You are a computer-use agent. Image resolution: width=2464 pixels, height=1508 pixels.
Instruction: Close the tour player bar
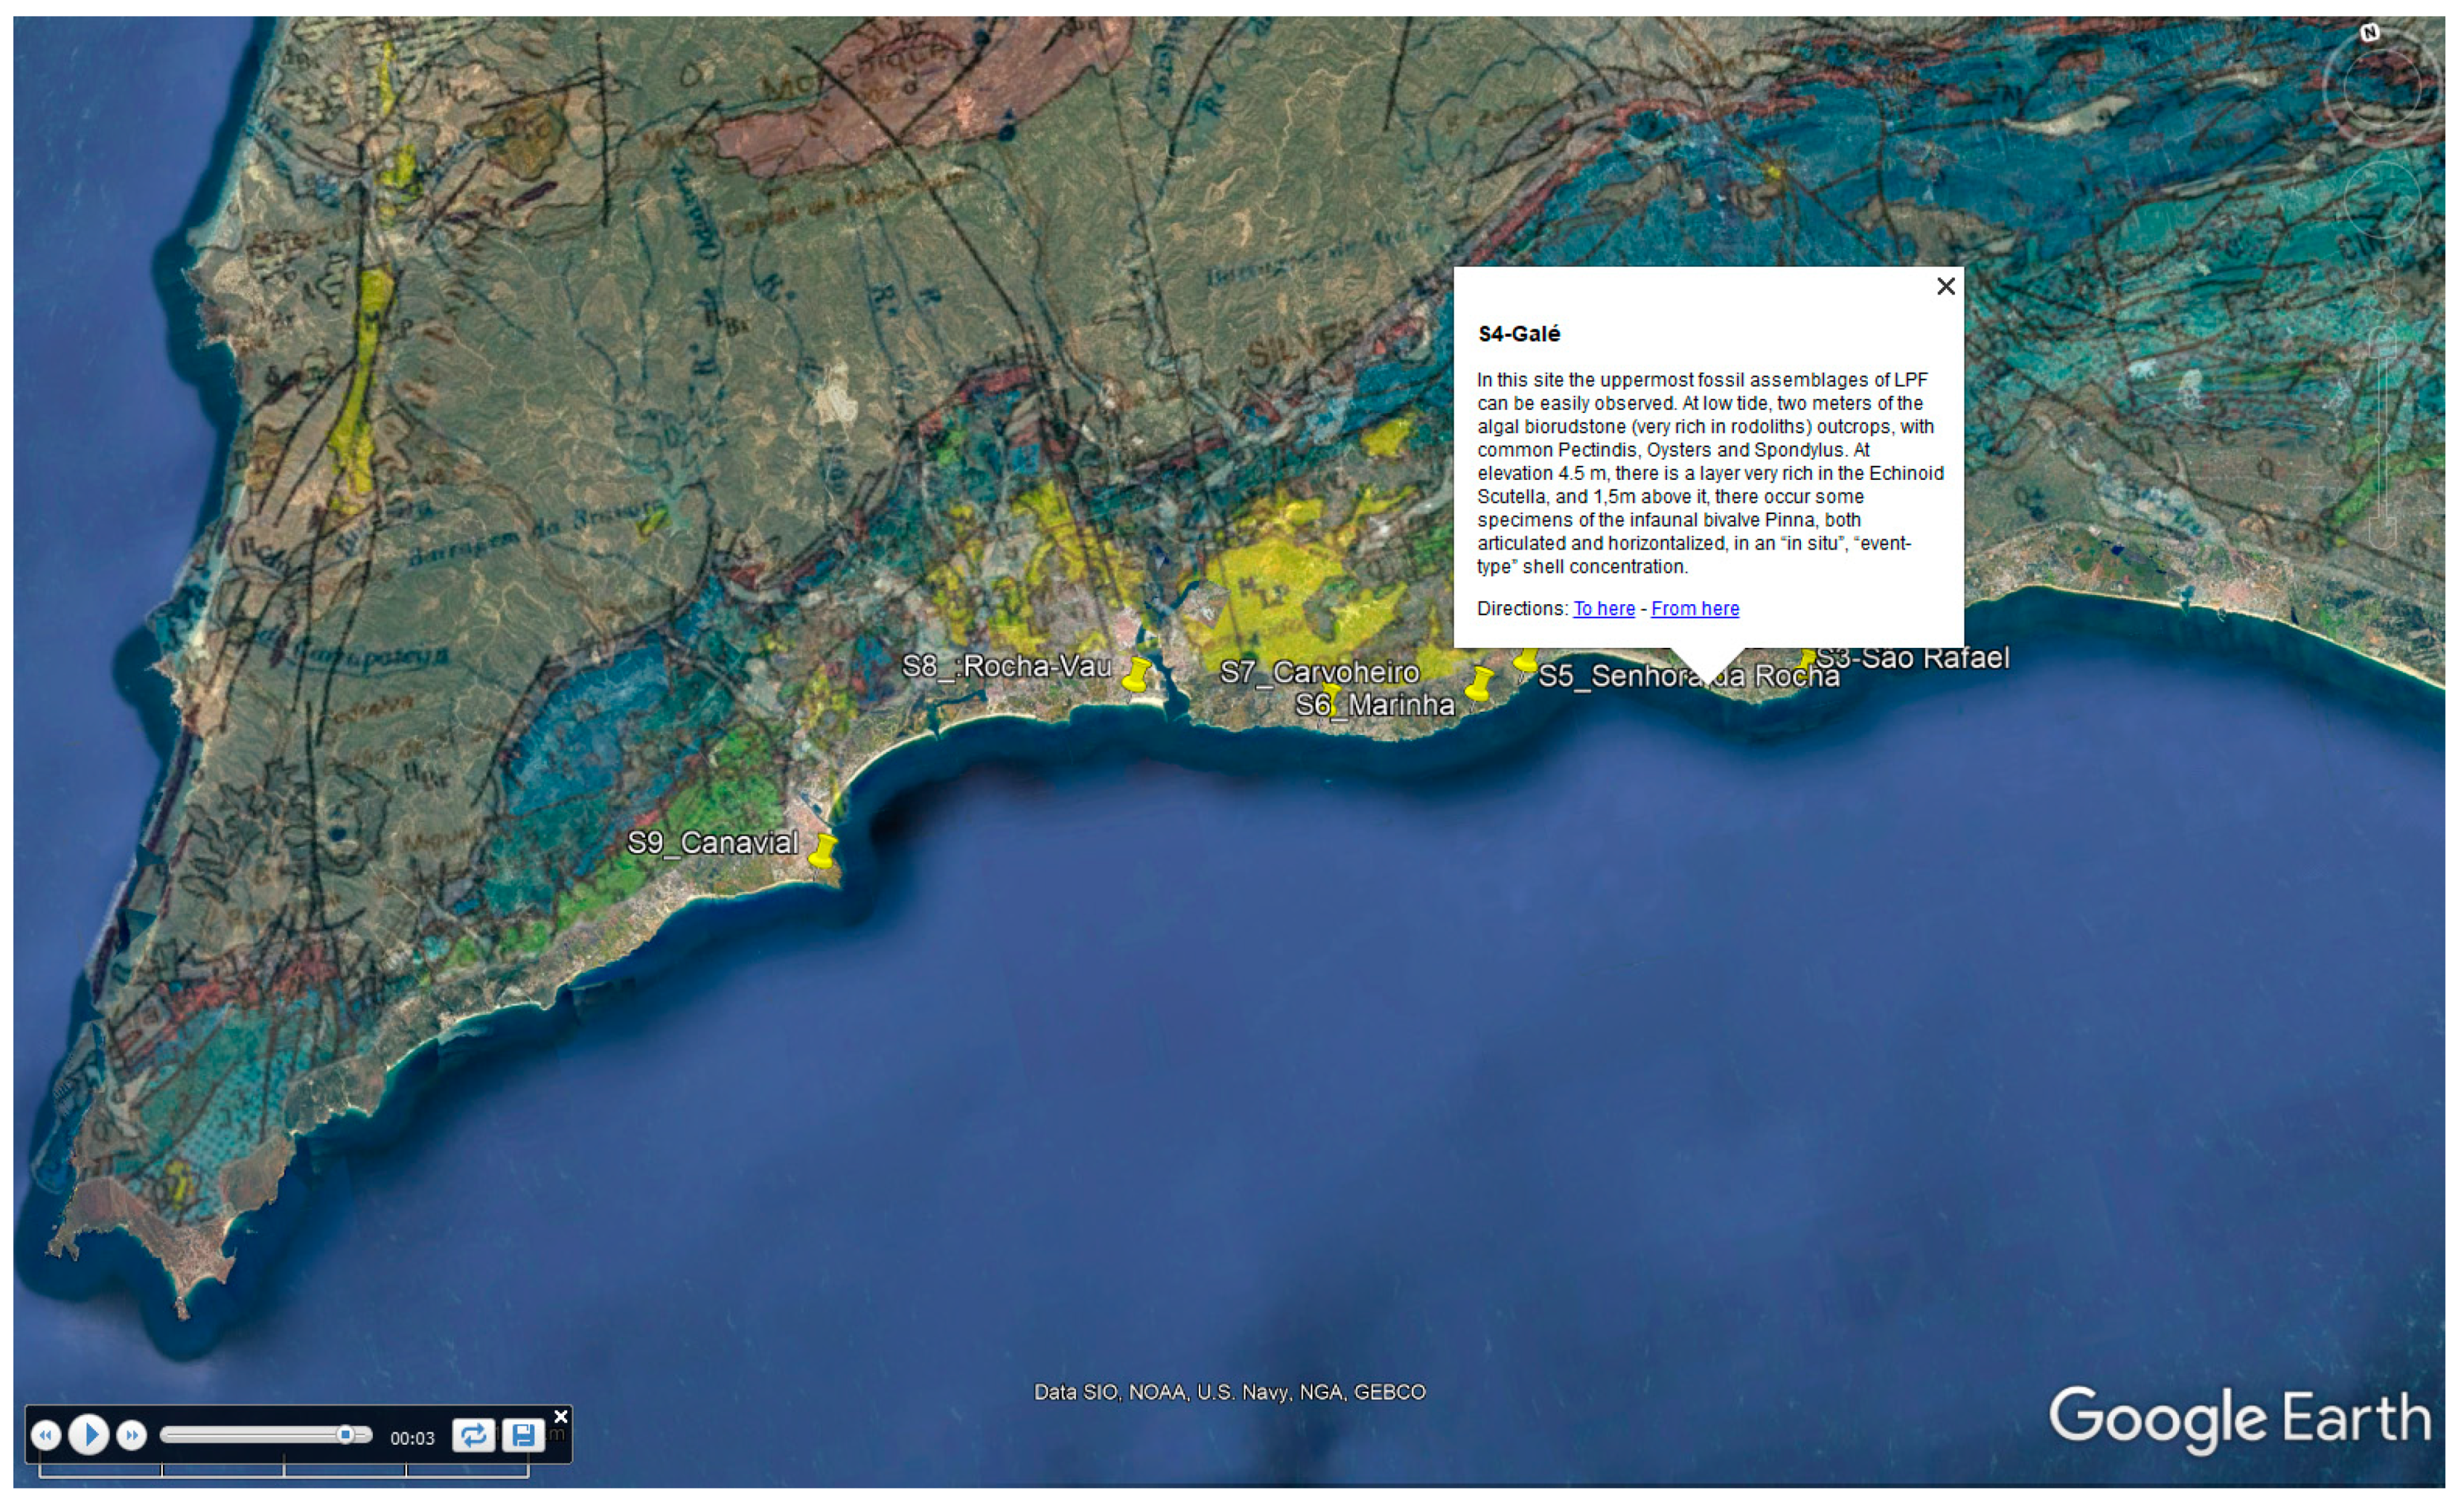[561, 1416]
